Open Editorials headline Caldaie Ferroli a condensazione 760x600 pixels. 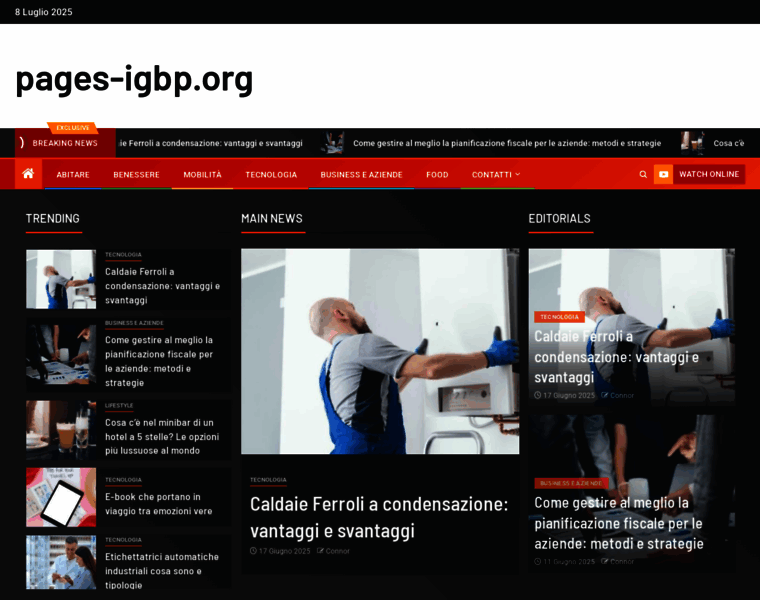coord(617,357)
